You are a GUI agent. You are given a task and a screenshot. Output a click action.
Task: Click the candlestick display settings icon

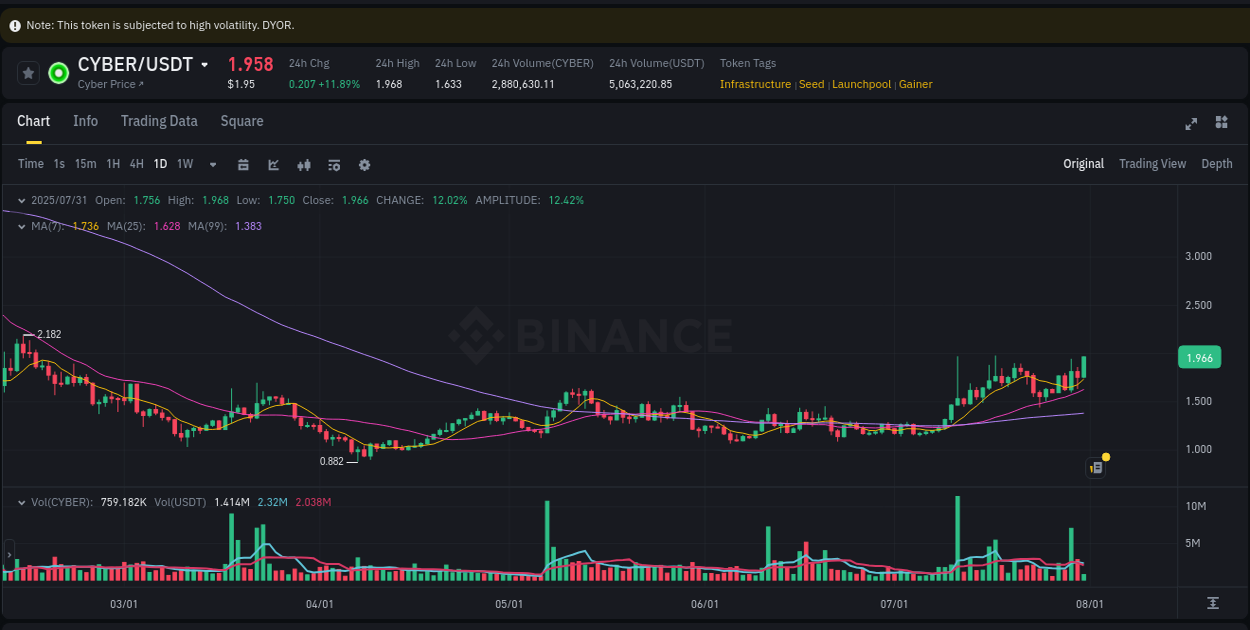coord(304,164)
